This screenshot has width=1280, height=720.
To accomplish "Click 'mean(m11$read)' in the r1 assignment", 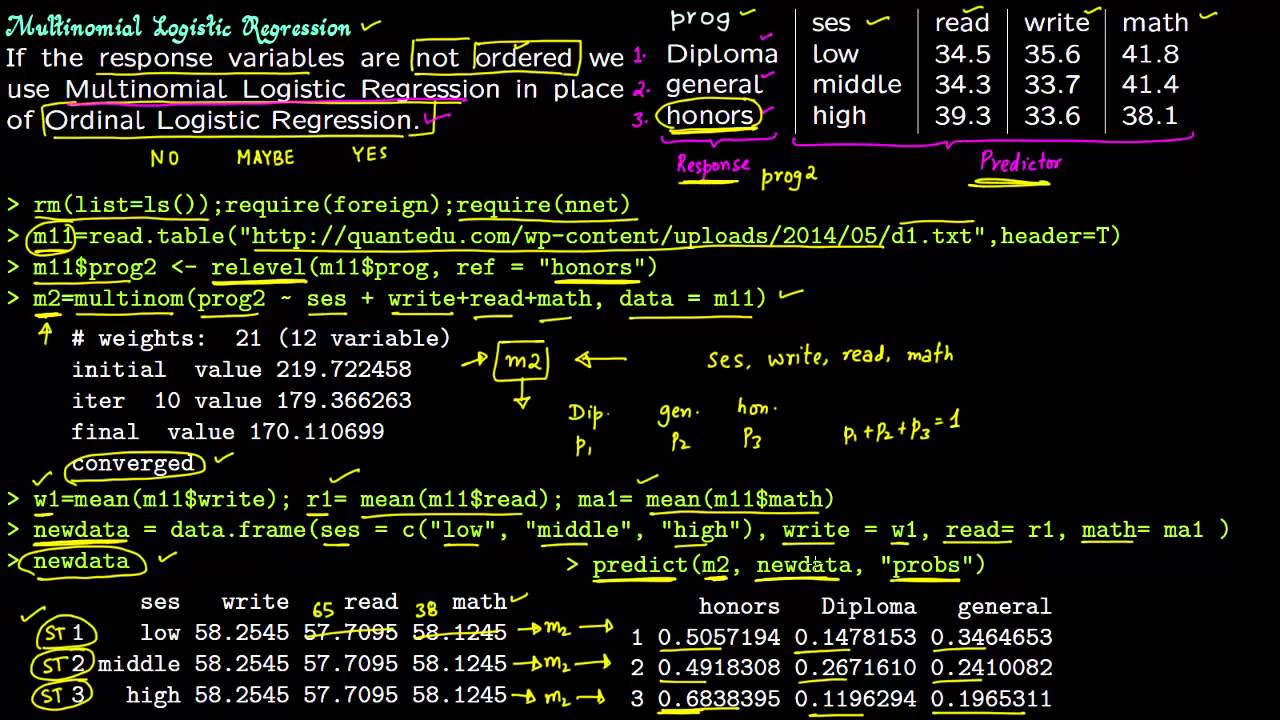I will (454, 499).
